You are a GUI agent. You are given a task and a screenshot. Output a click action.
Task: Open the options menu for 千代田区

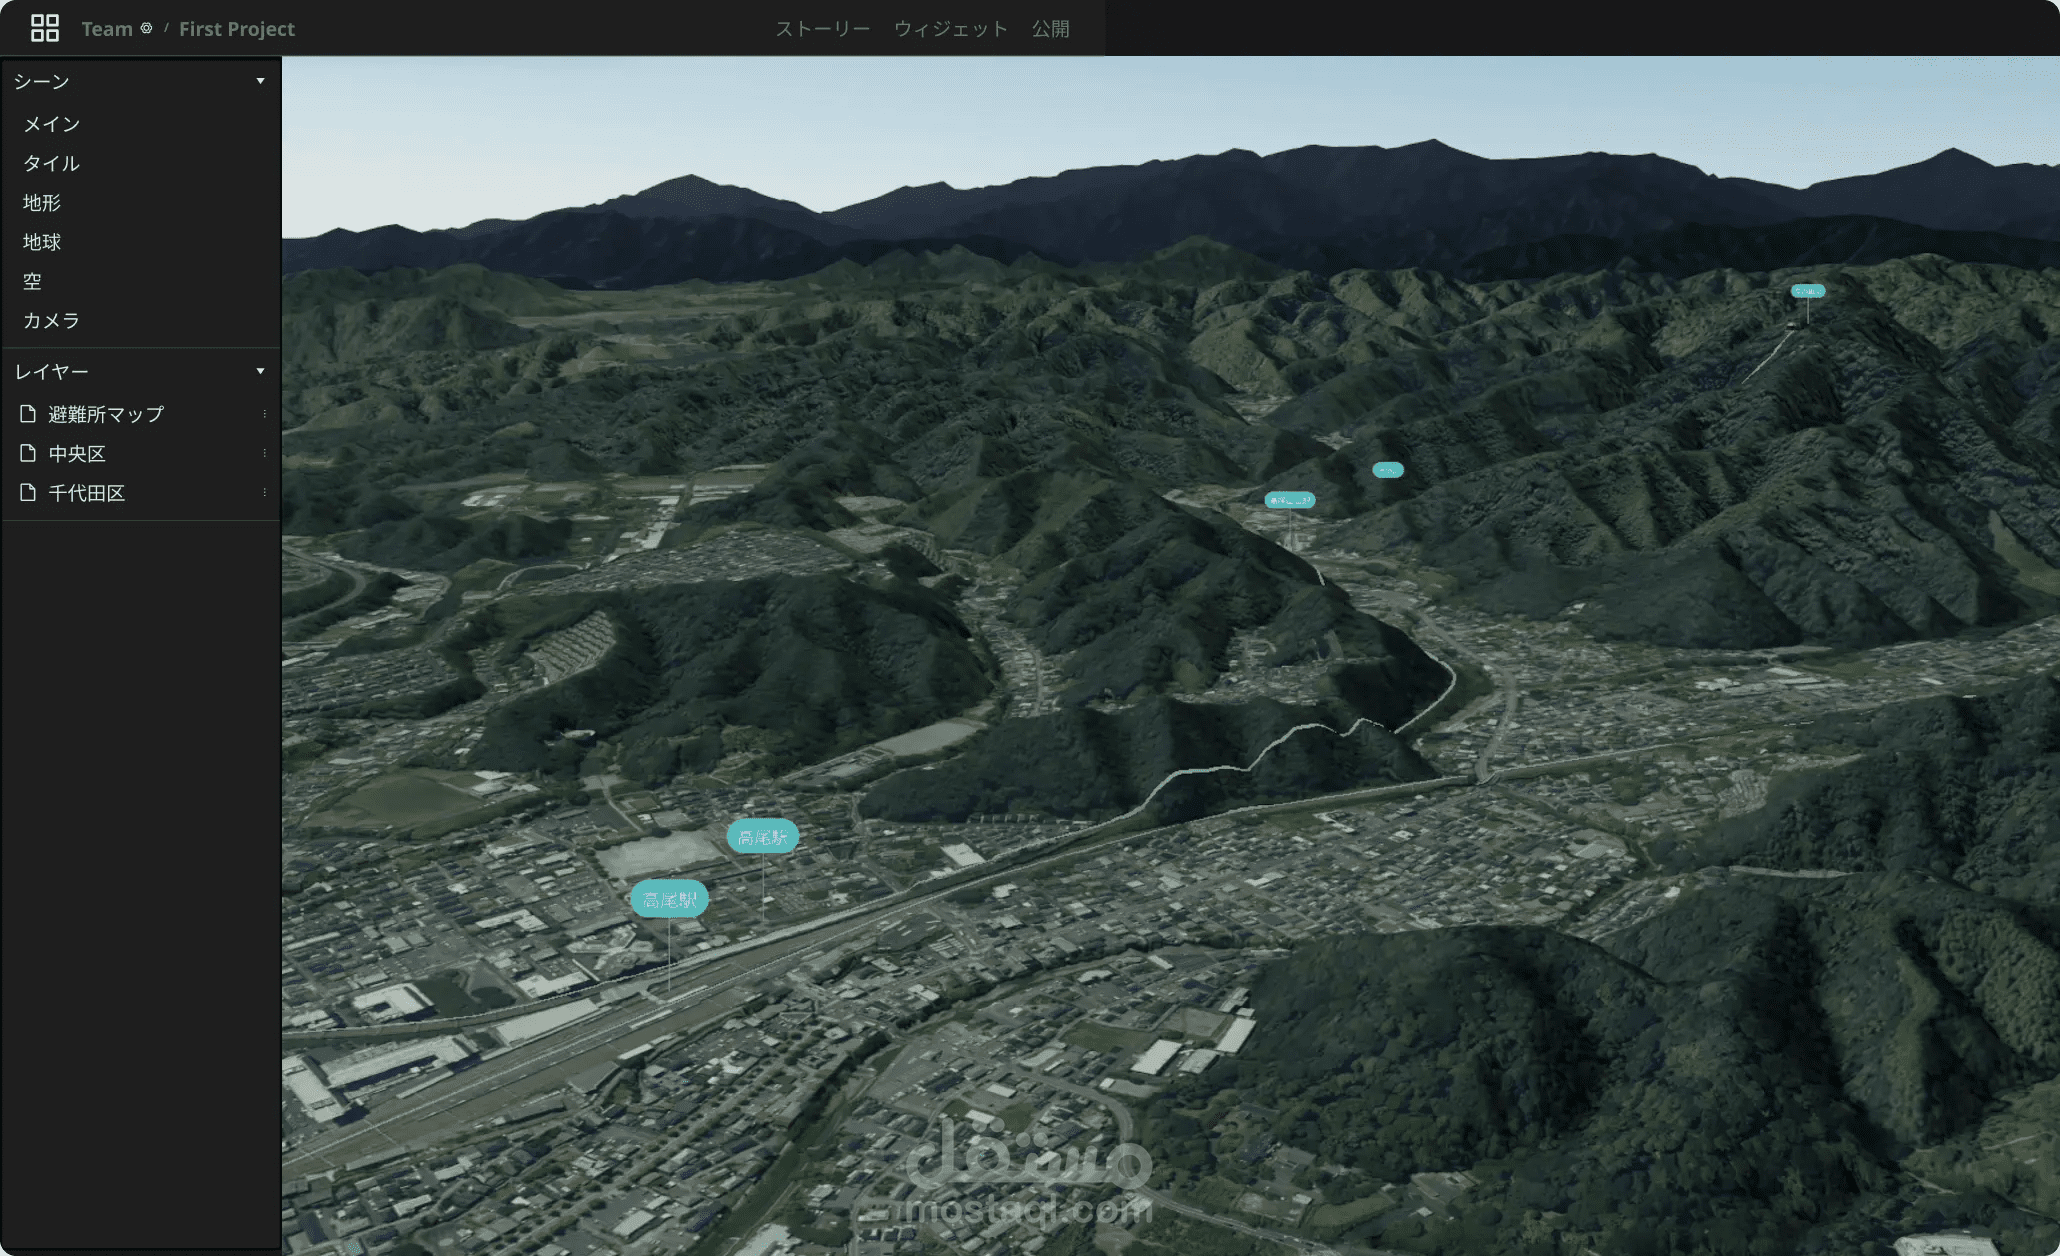[264, 492]
